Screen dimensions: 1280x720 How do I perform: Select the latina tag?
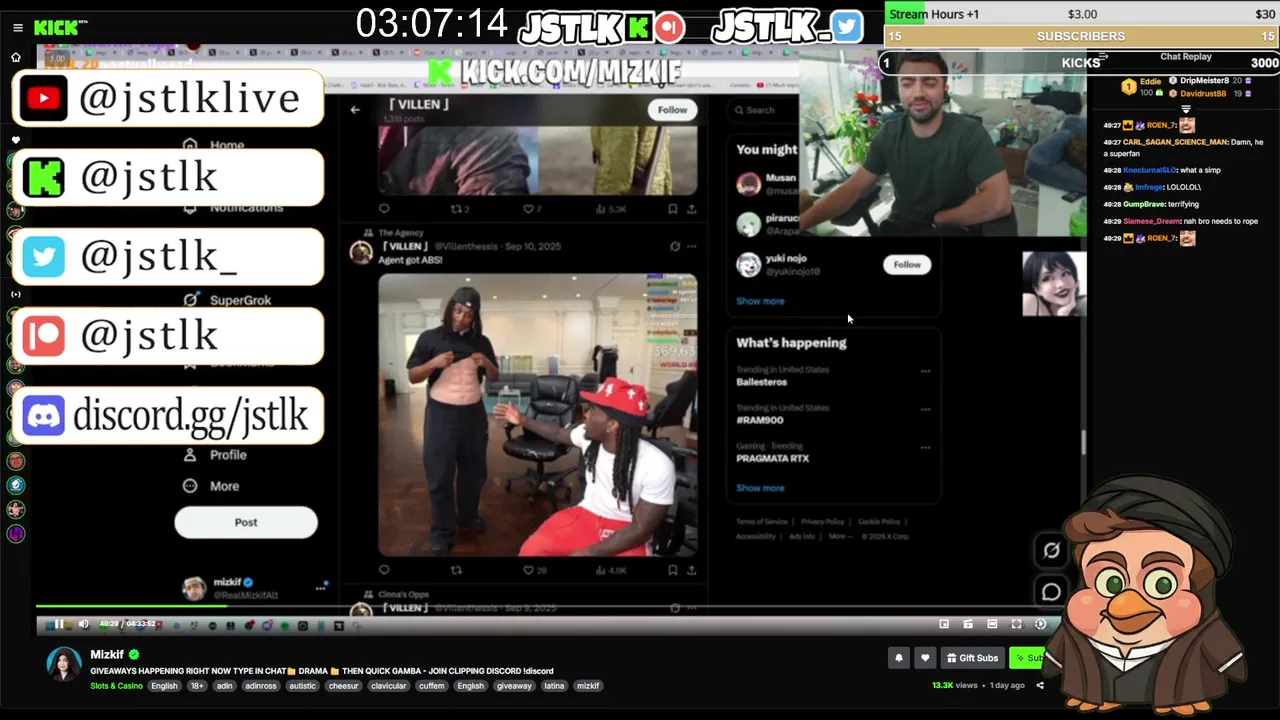point(554,686)
